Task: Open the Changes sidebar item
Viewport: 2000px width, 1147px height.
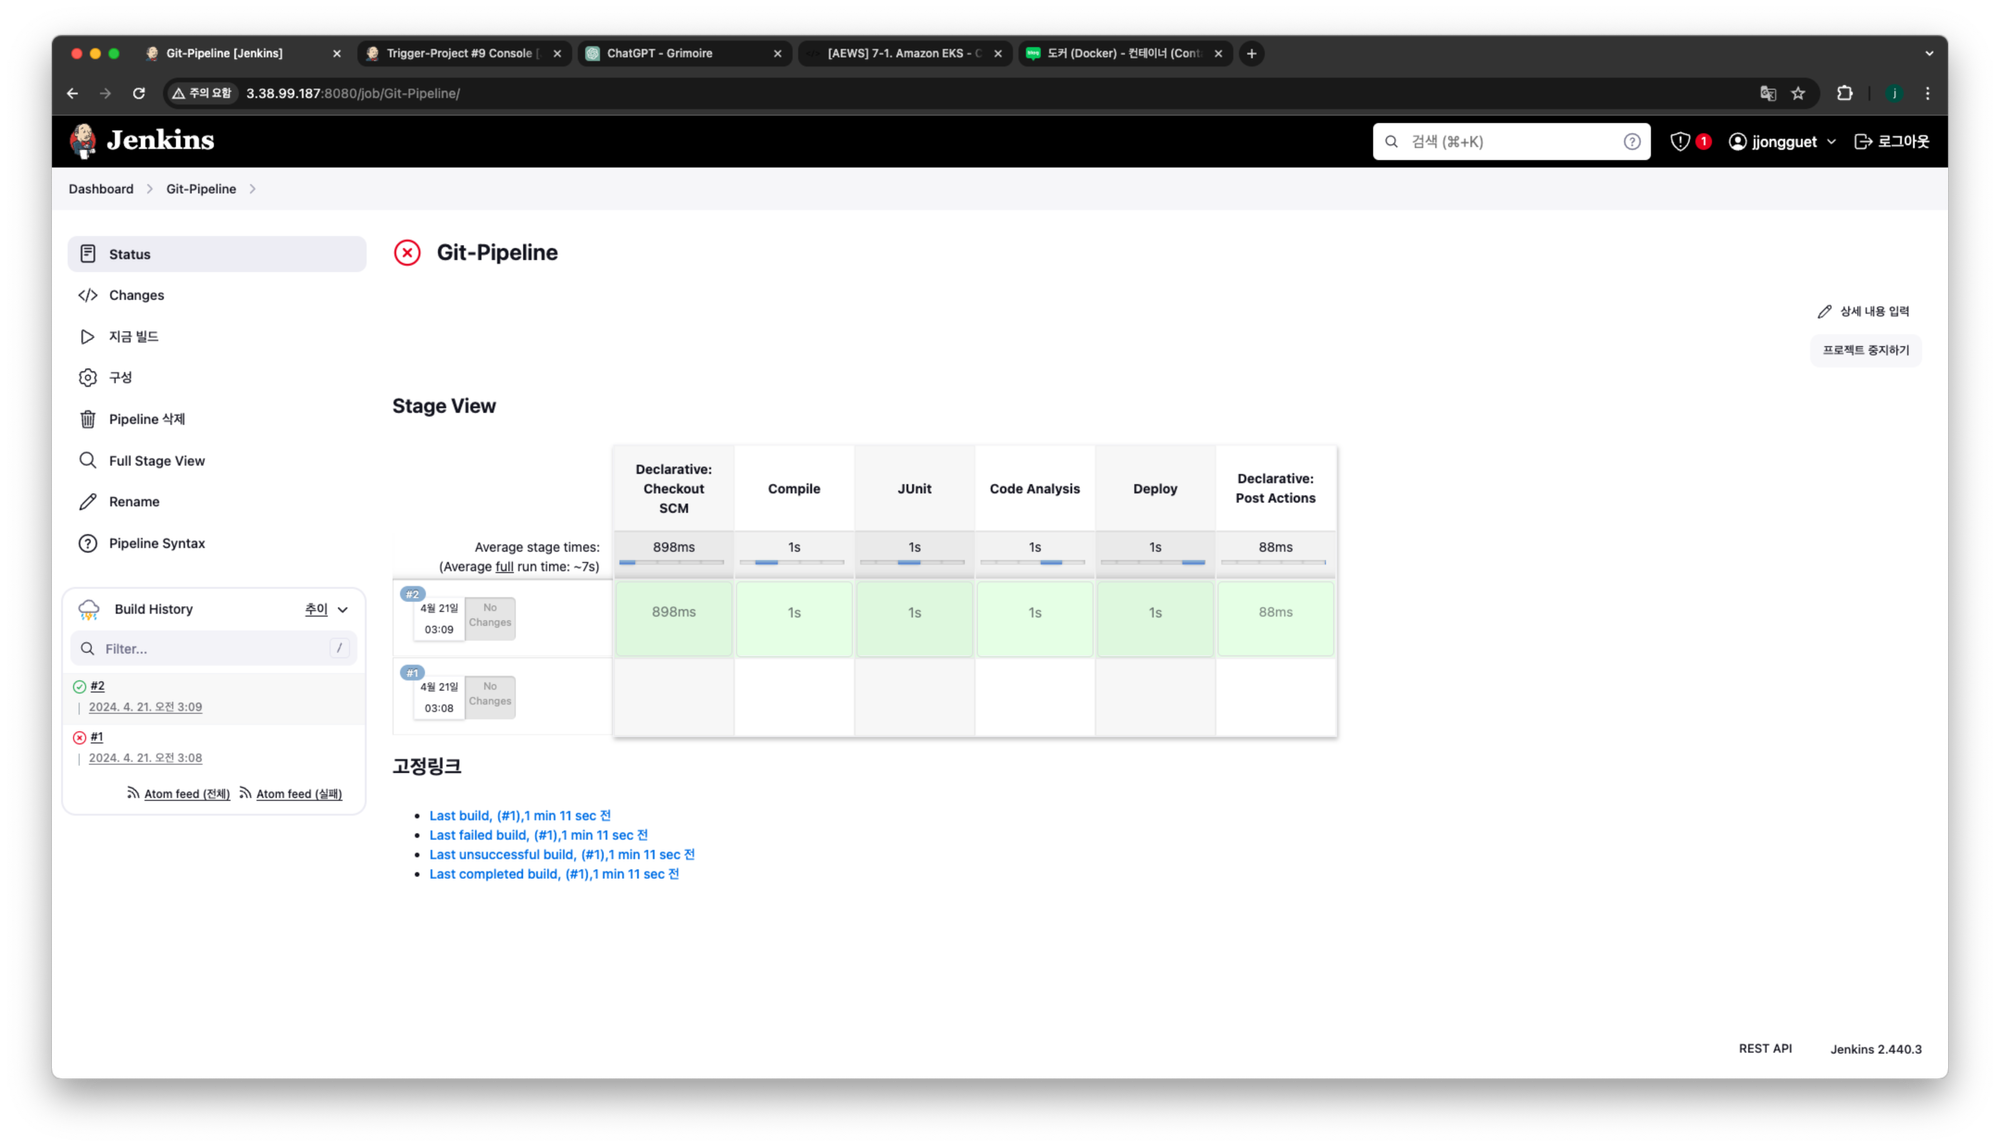Action: [136, 295]
